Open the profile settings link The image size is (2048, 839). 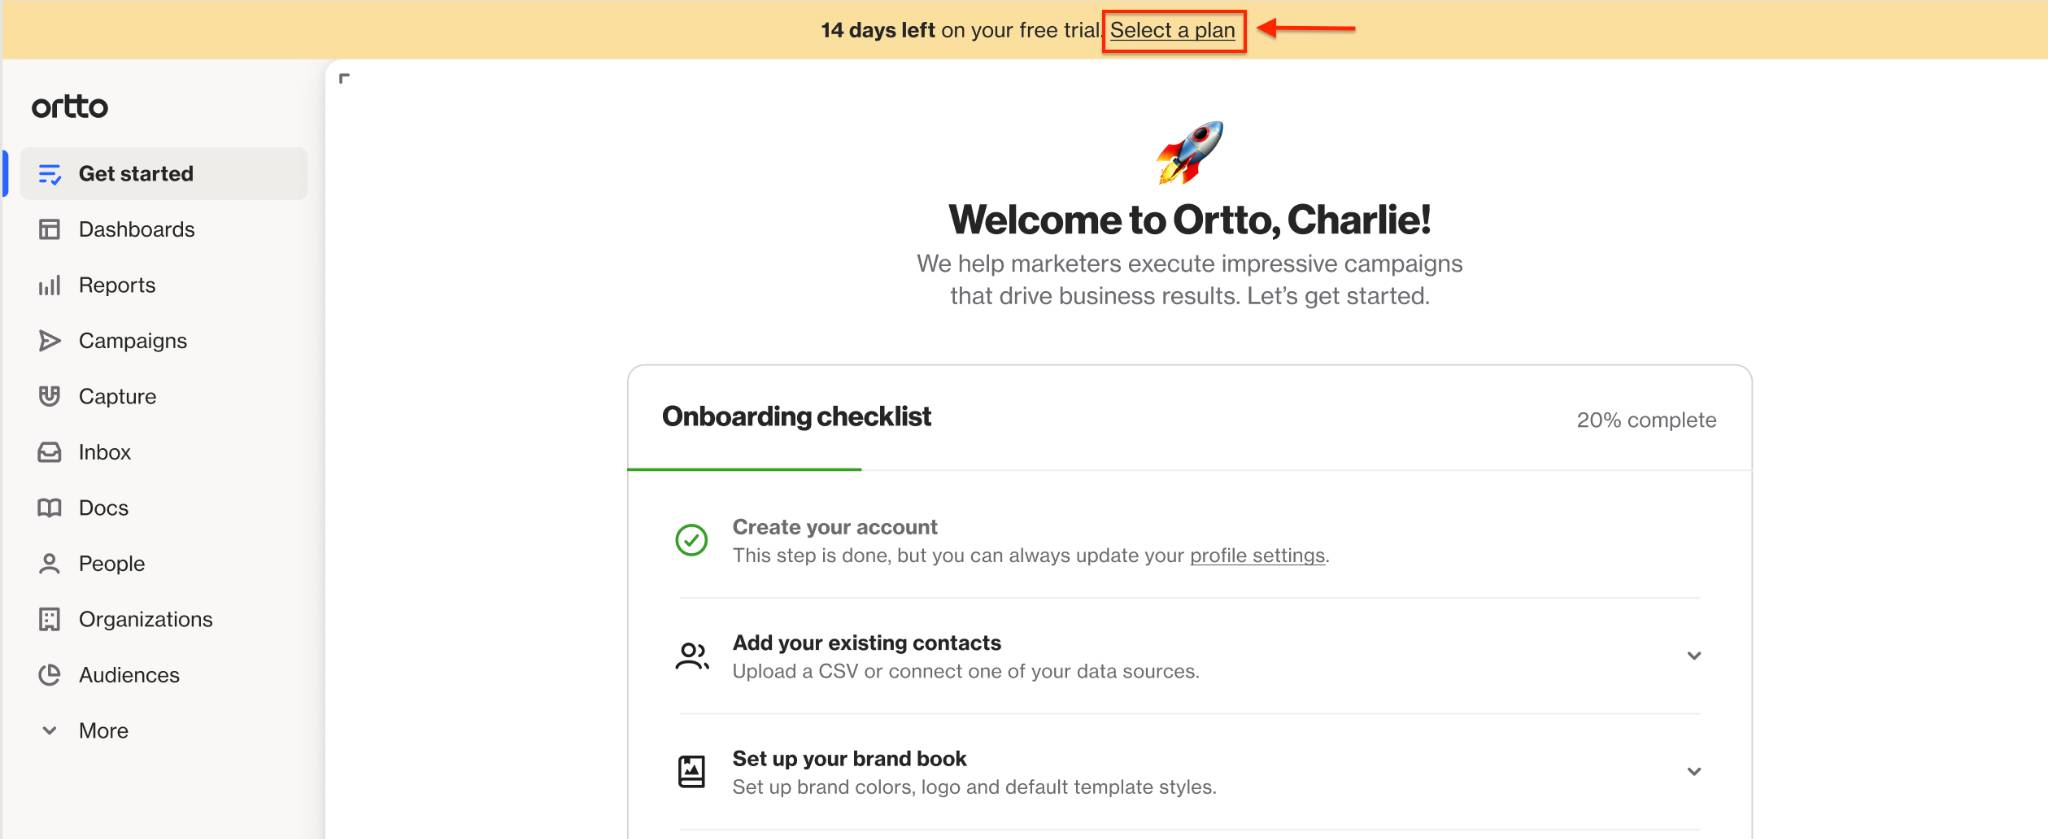(x=1257, y=555)
